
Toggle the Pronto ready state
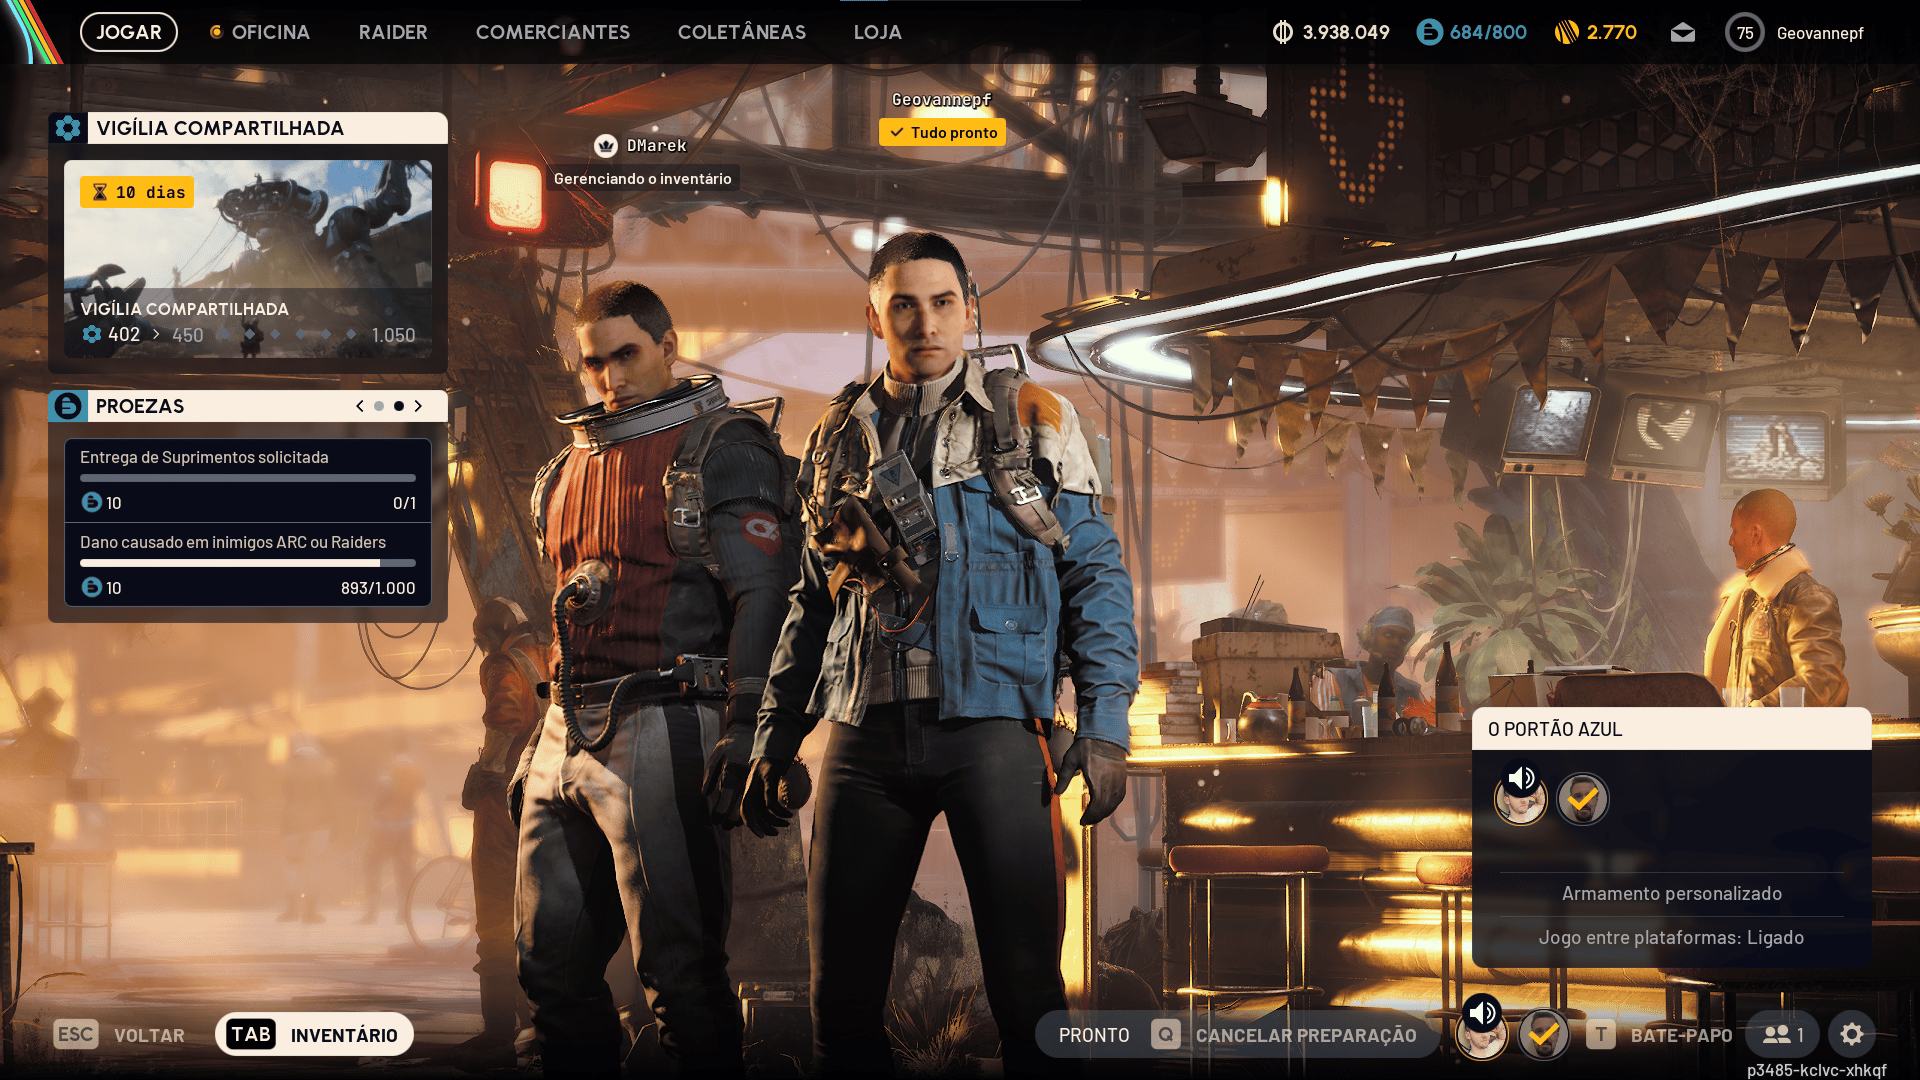pos(1094,1035)
